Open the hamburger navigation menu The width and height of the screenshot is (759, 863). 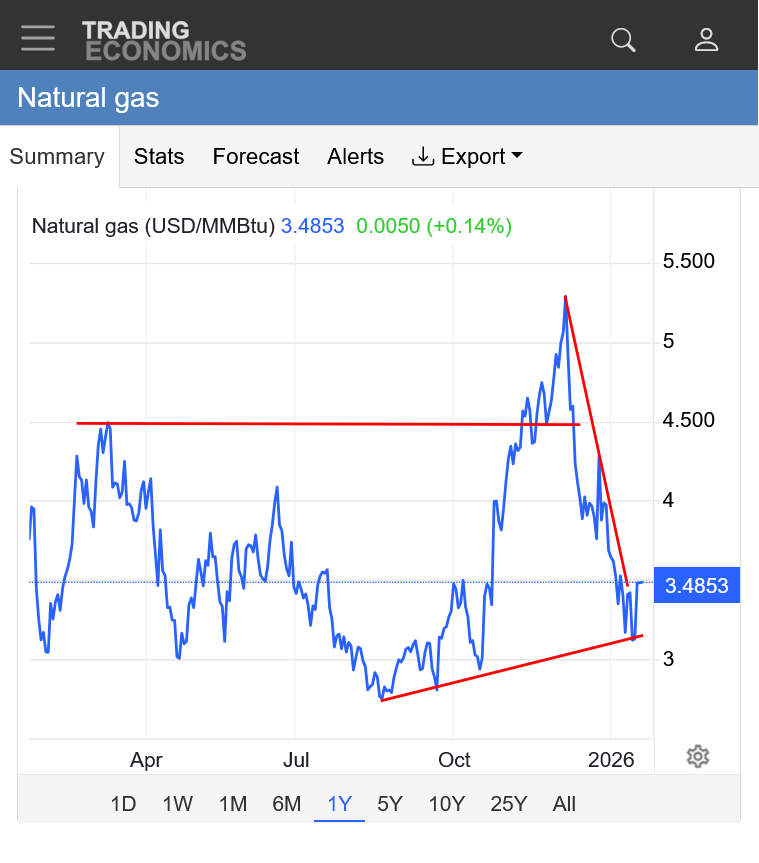(x=38, y=38)
